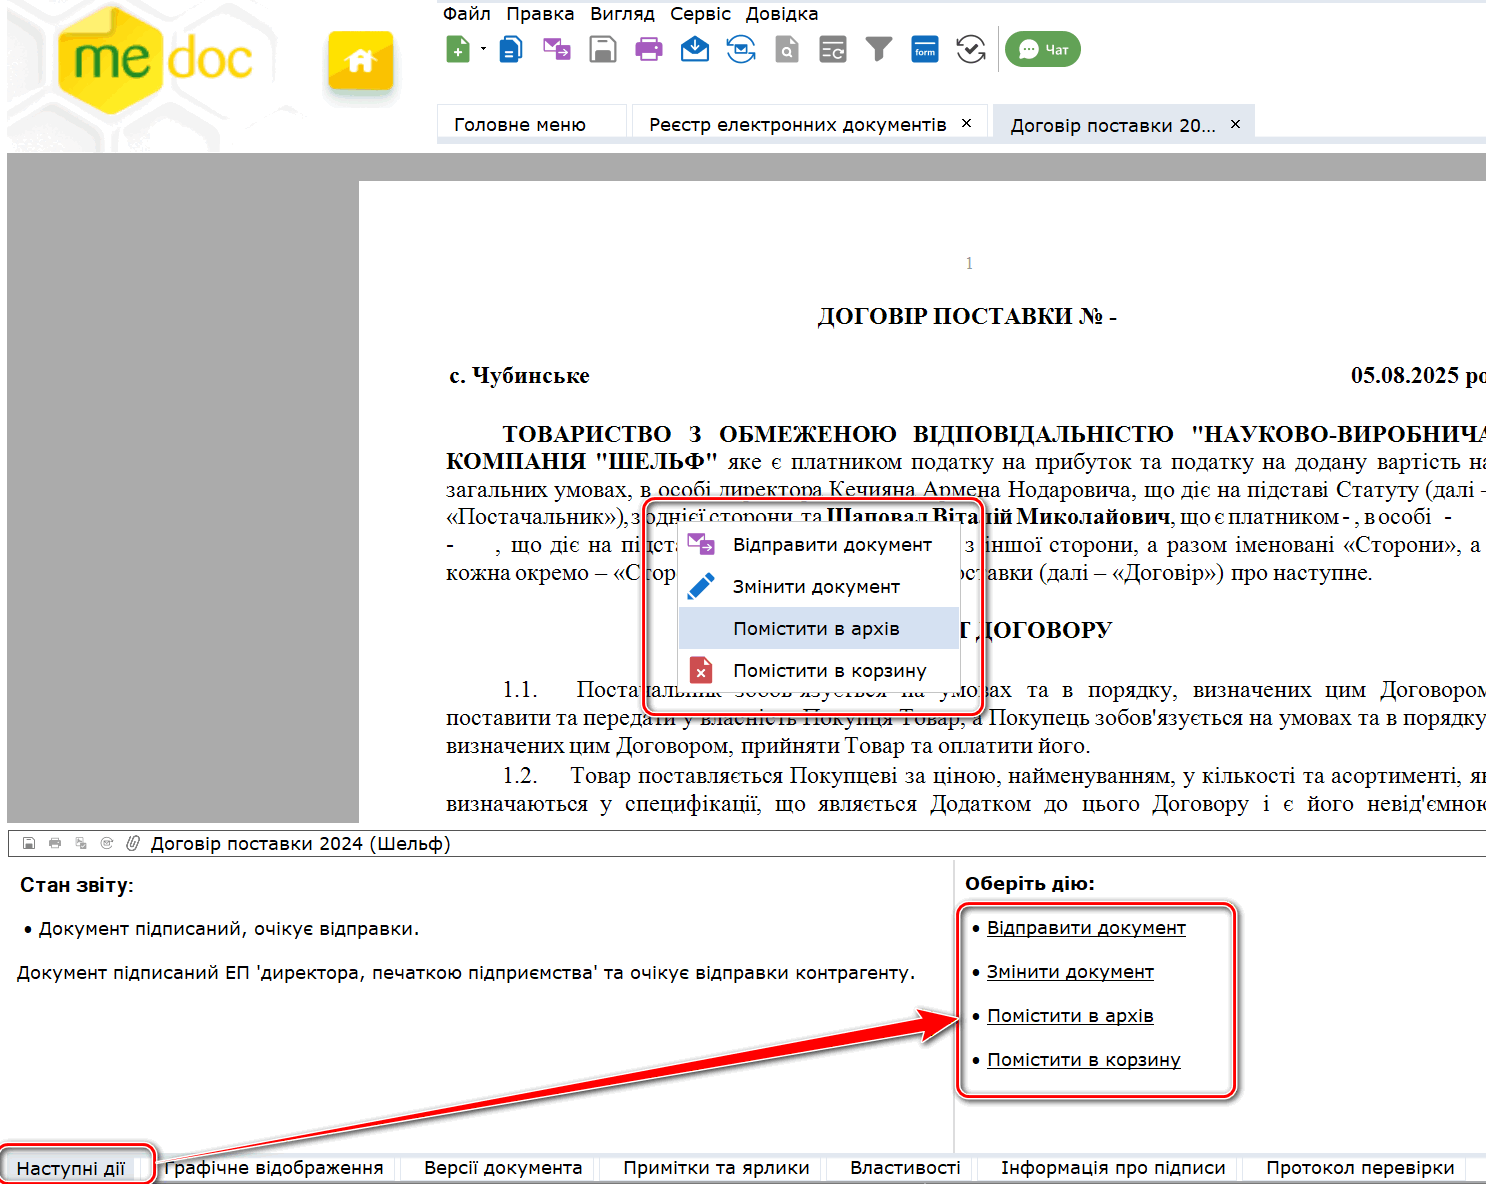Close the Договір поставки tab
The width and height of the screenshot is (1486, 1184).
(x=1235, y=124)
